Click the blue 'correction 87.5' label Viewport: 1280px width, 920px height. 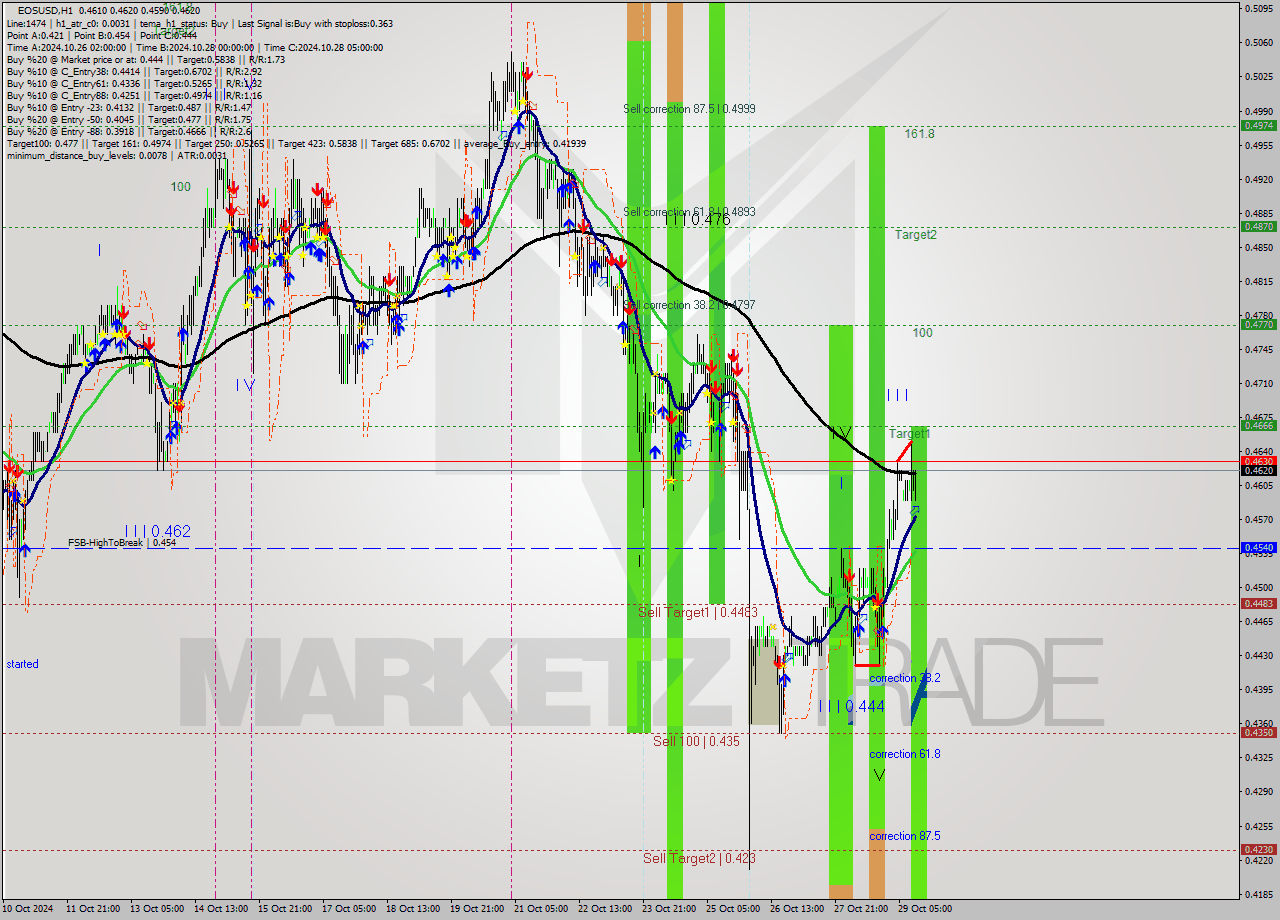coord(904,835)
